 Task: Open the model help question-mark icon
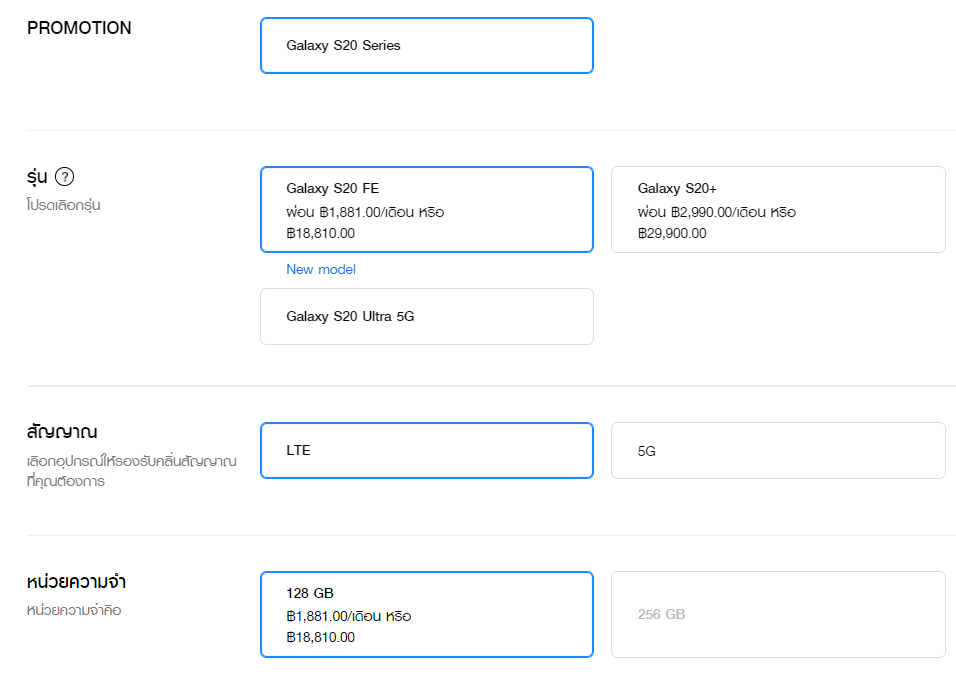[x=65, y=177]
